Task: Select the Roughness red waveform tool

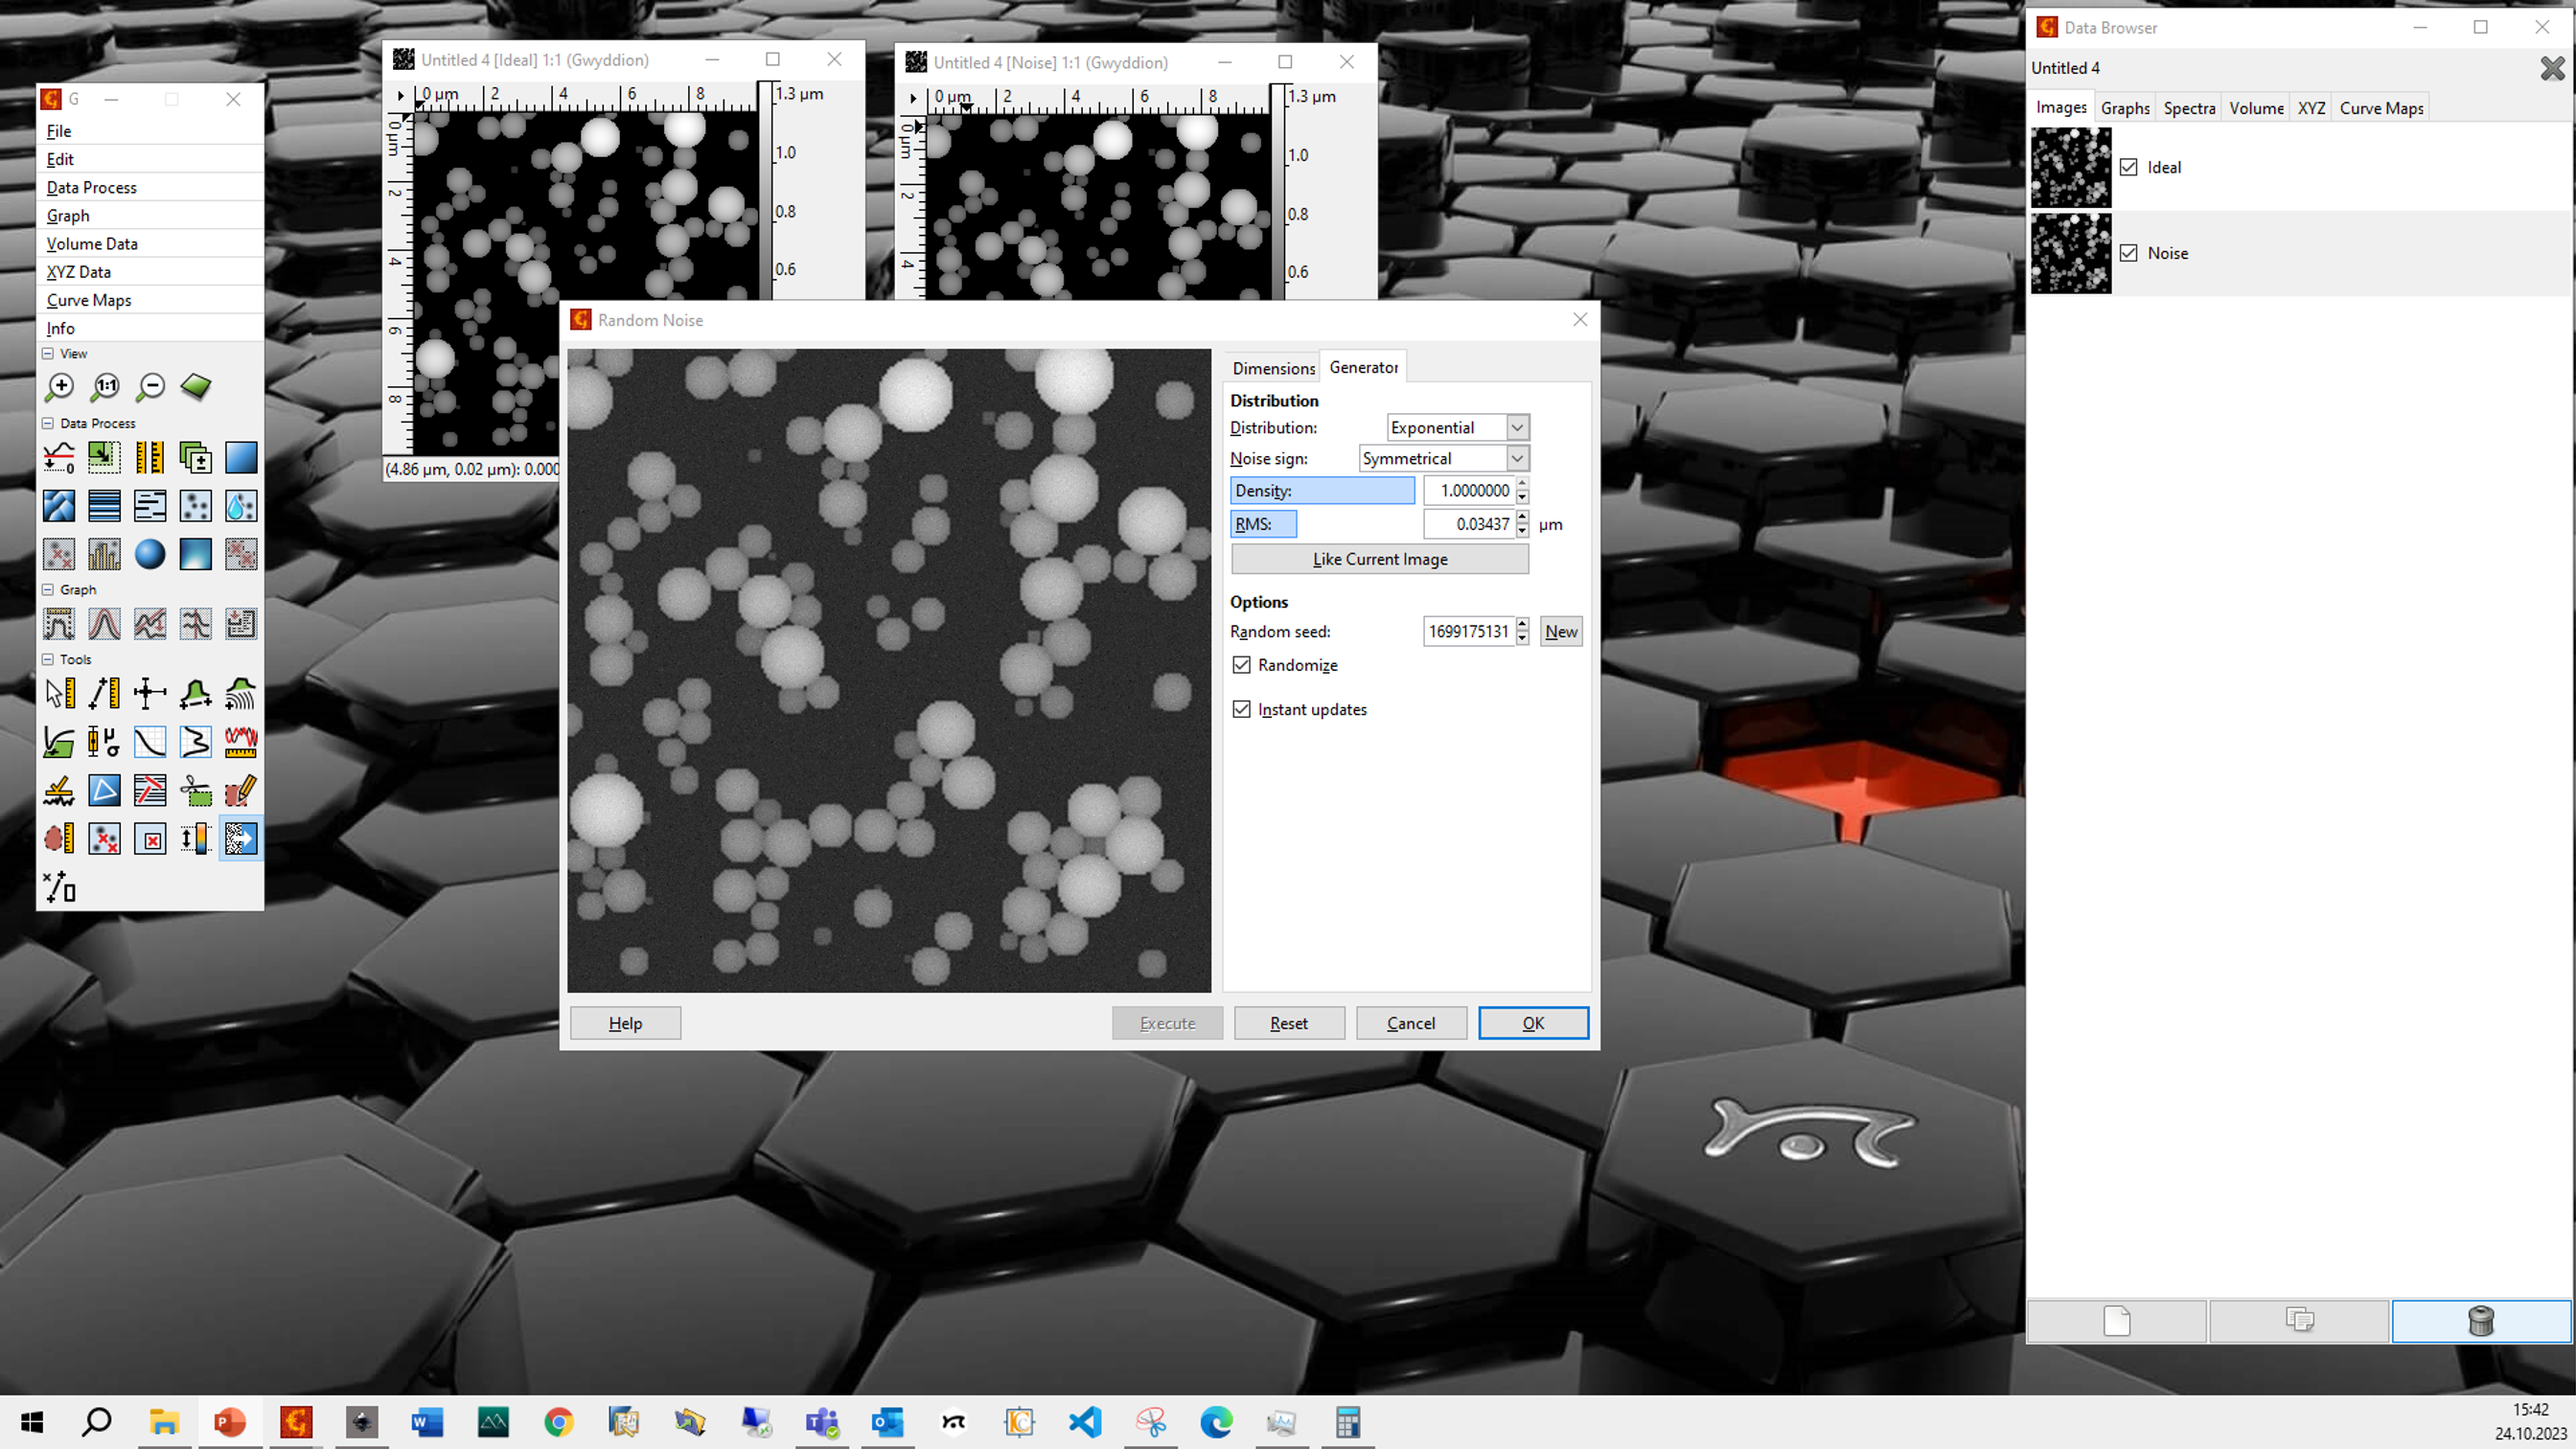Action: point(241,742)
